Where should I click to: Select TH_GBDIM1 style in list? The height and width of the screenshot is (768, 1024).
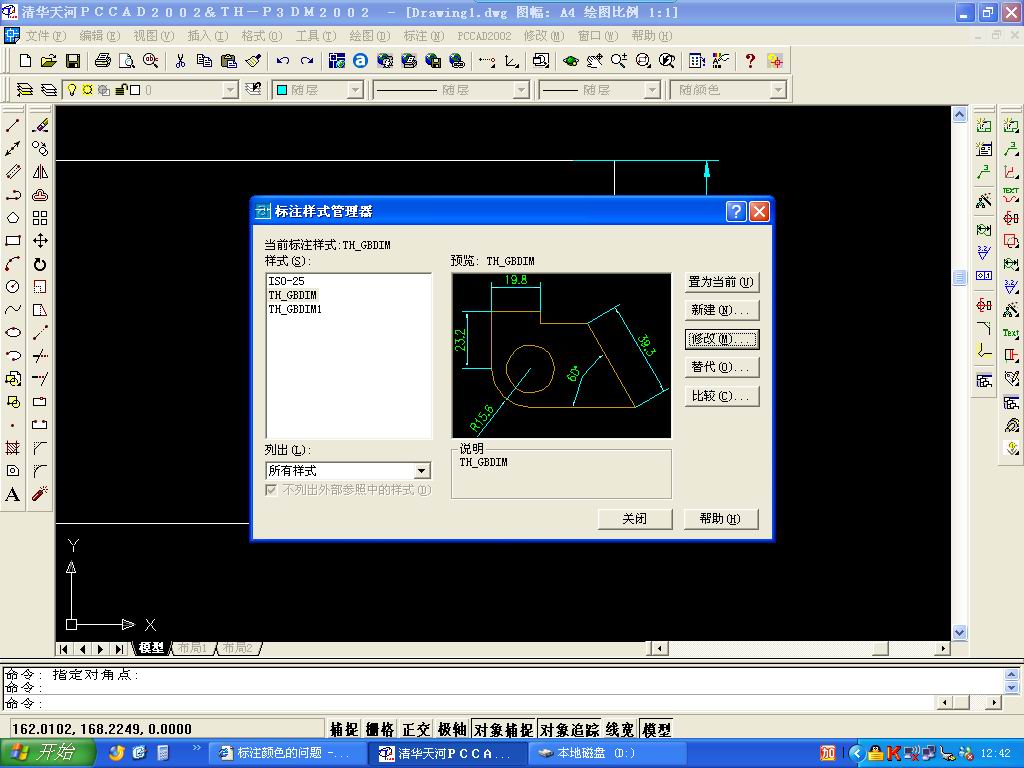coord(295,309)
